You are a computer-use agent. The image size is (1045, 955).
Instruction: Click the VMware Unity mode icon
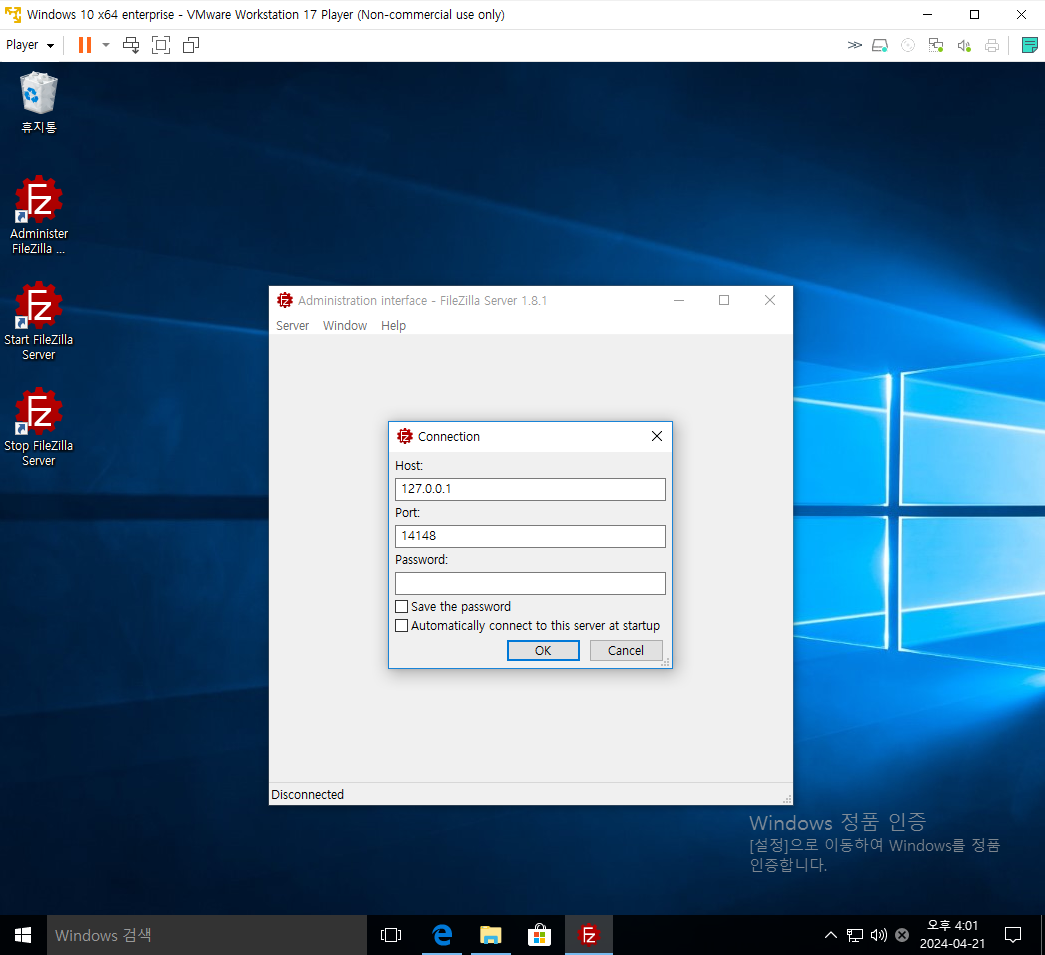coord(191,45)
